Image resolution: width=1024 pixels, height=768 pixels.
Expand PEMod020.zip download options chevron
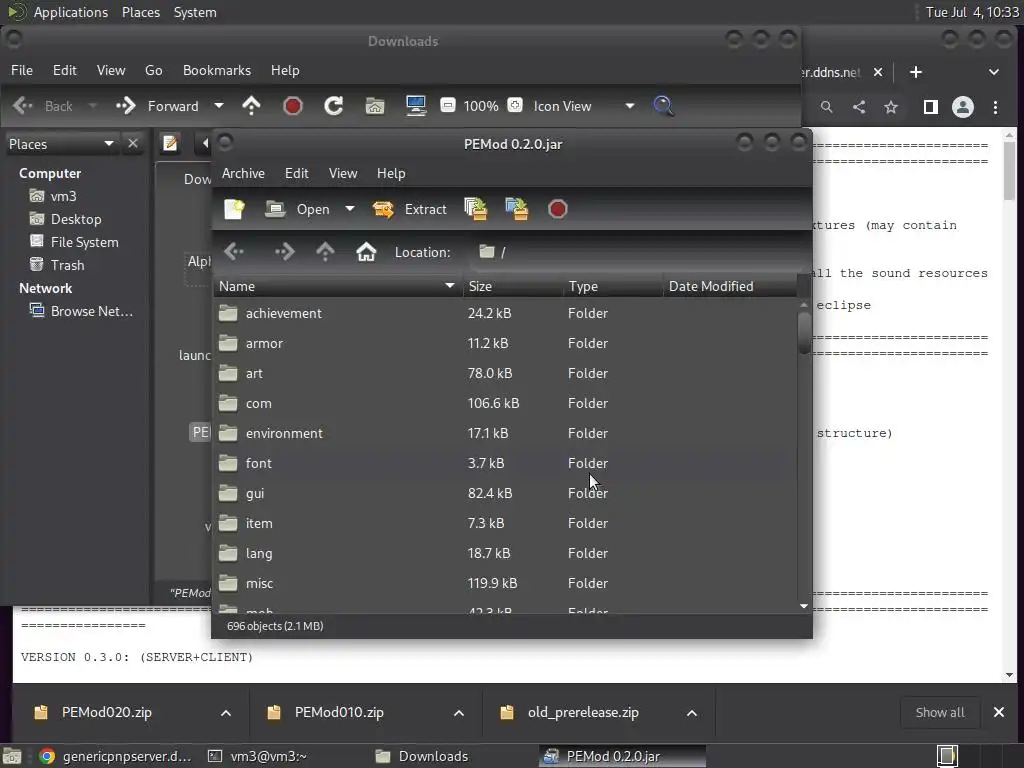[226, 713]
